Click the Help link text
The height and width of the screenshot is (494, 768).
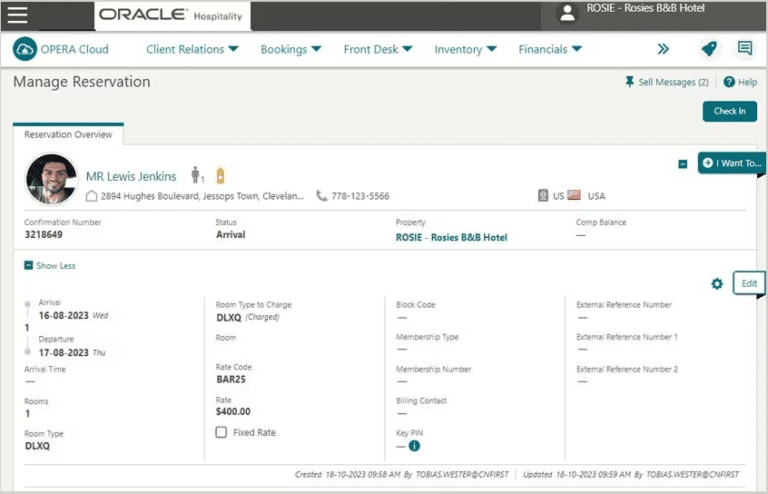[x=747, y=82]
